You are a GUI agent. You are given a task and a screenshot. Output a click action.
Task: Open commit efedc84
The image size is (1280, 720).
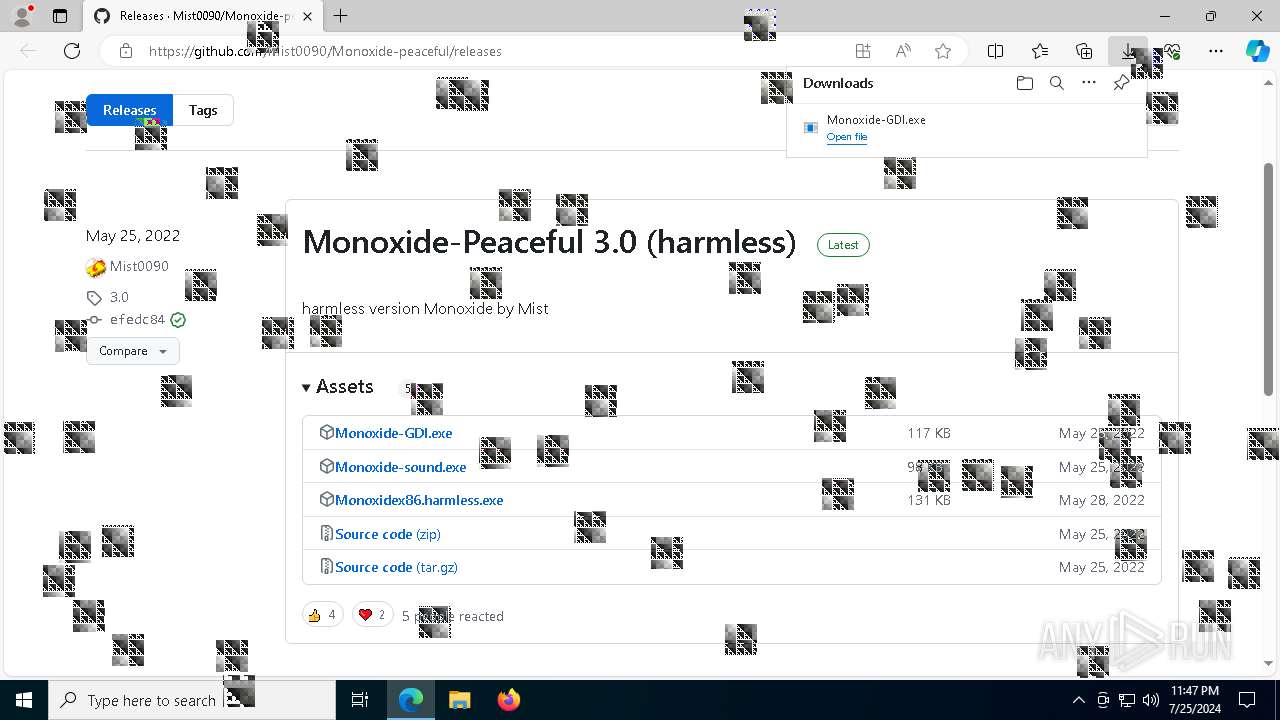pos(137,320)
